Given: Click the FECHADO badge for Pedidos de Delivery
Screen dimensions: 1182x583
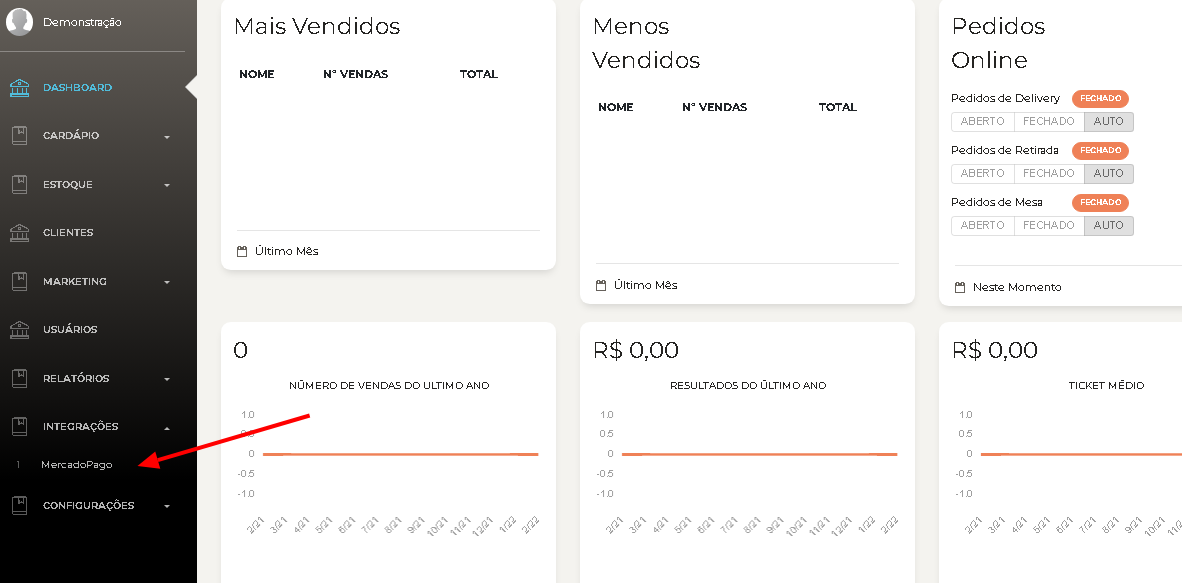Looking at the screenshot, I should pos(1100,98).
